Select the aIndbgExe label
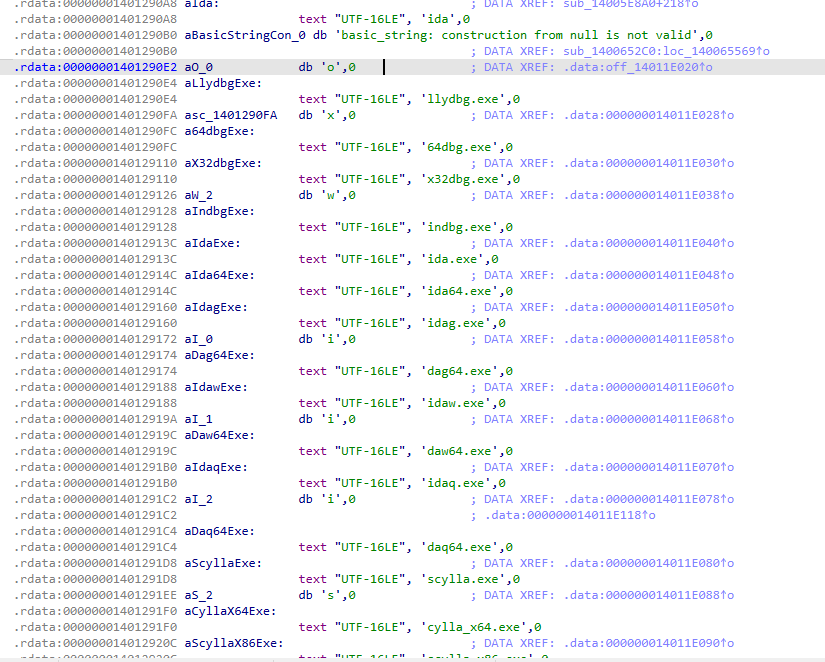The image size is (825, 662). (220, 211)
